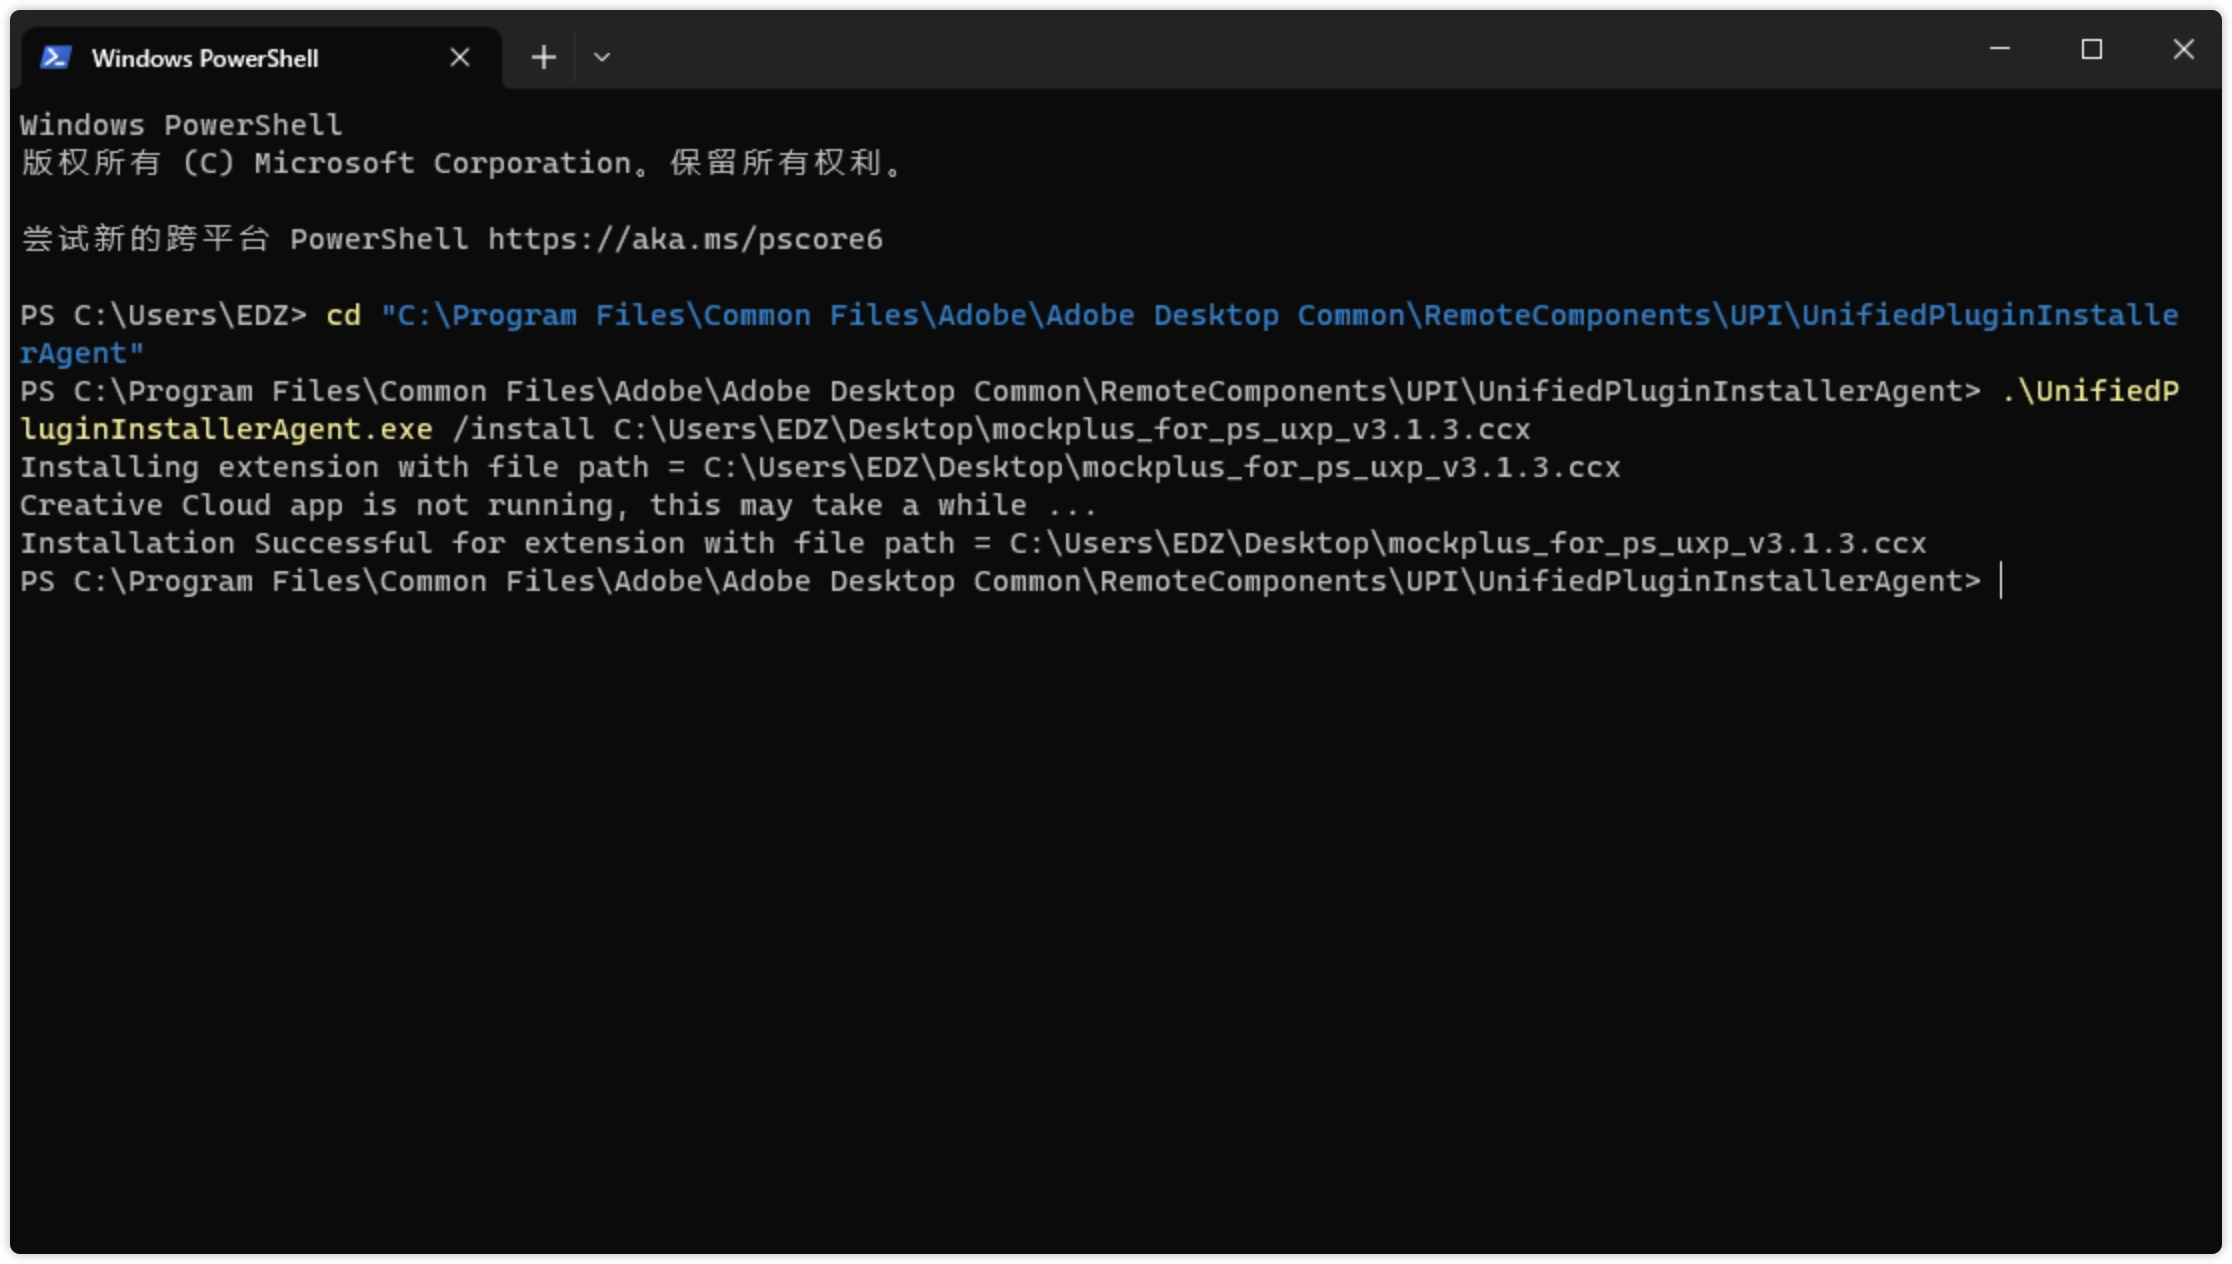Click the yellow cd command word

click(343, 316)
